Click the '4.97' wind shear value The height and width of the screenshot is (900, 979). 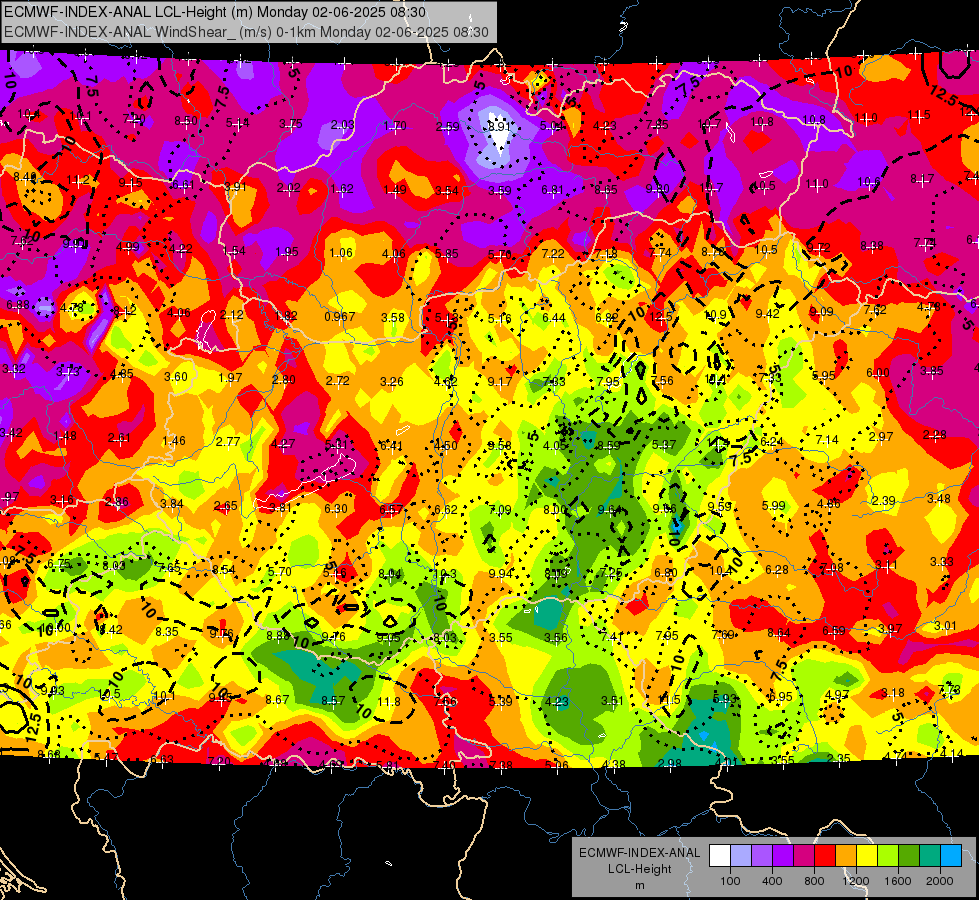click(837, 695)
